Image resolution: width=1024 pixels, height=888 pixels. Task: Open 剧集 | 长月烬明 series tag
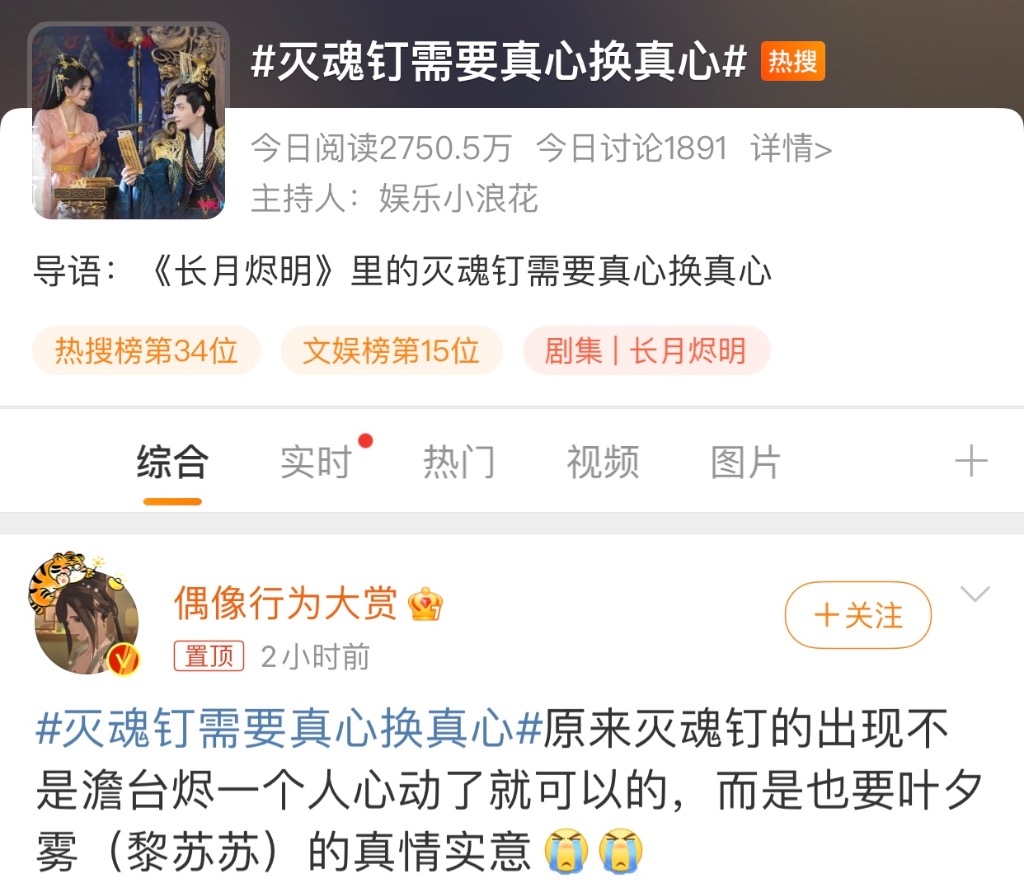tap(647, 351)
